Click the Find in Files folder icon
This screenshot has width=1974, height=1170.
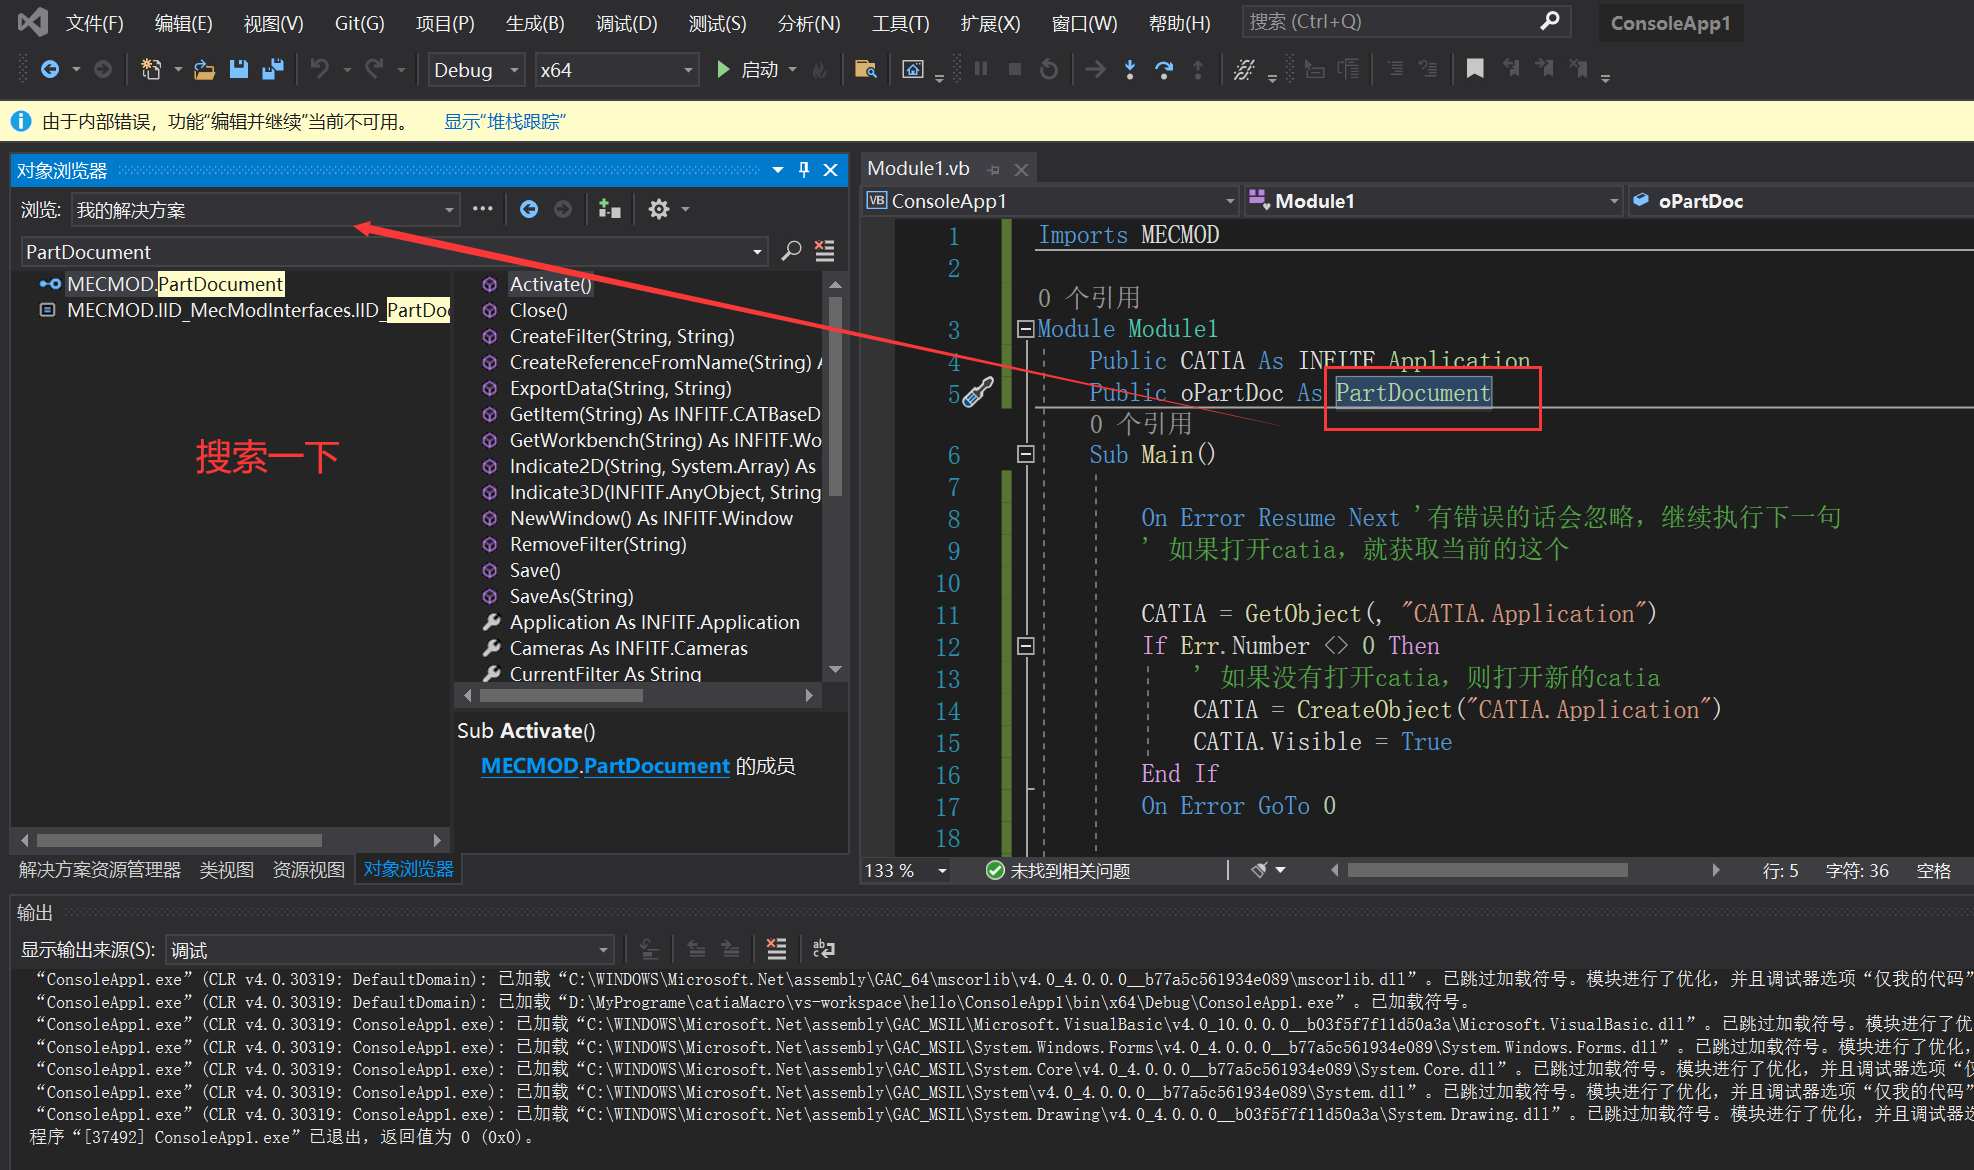[866, 69]
